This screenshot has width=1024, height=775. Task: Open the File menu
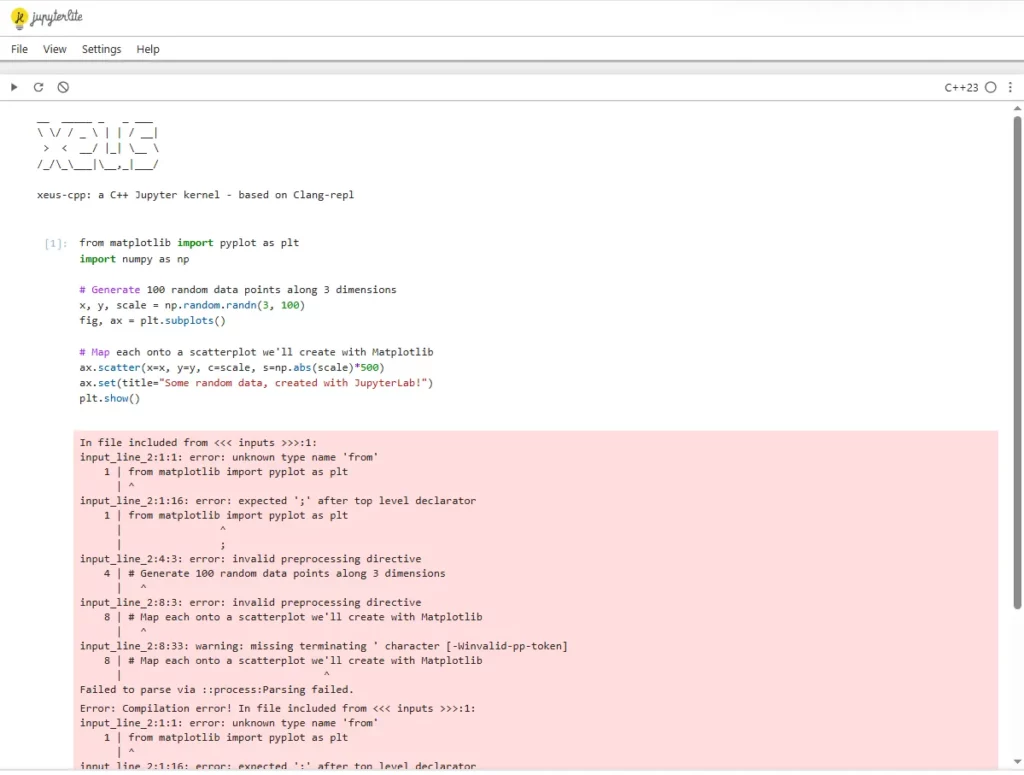click(18, 48)
